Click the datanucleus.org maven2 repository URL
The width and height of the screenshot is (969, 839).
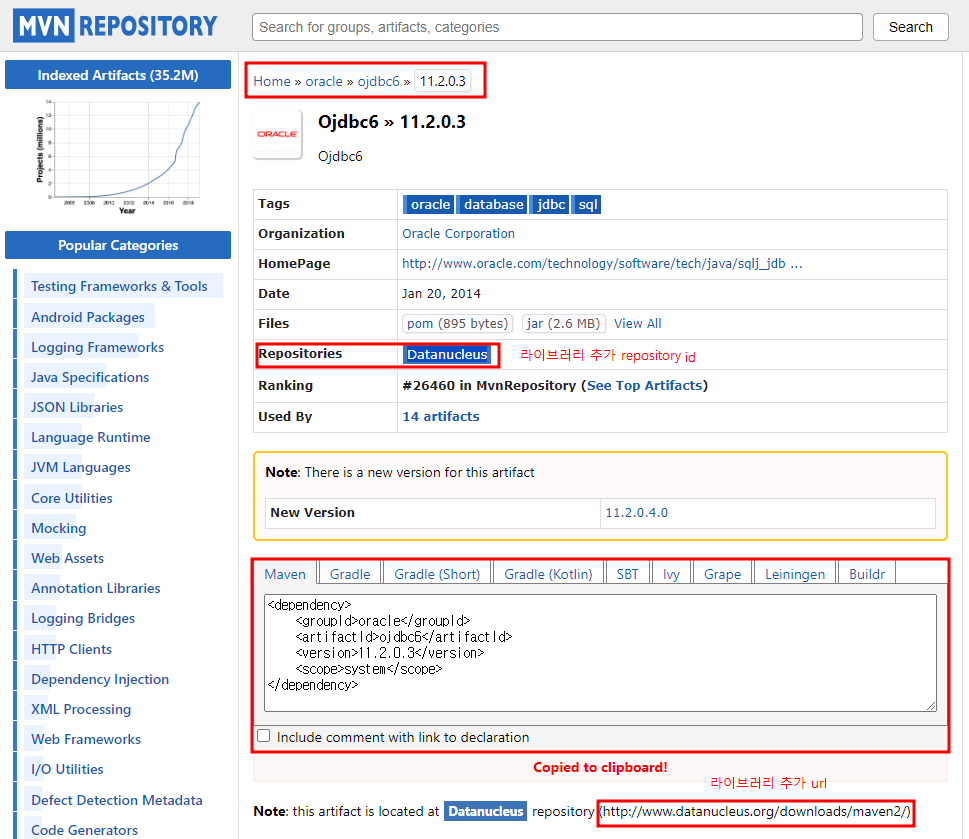point(756,812)
